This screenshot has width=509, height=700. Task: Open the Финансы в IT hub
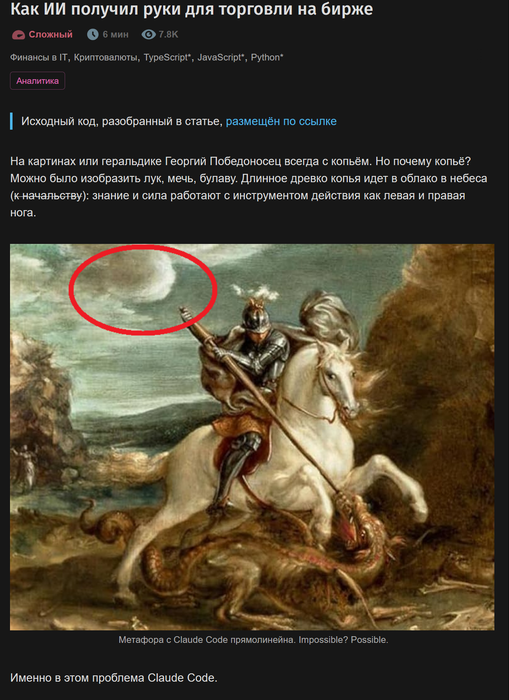39,57
